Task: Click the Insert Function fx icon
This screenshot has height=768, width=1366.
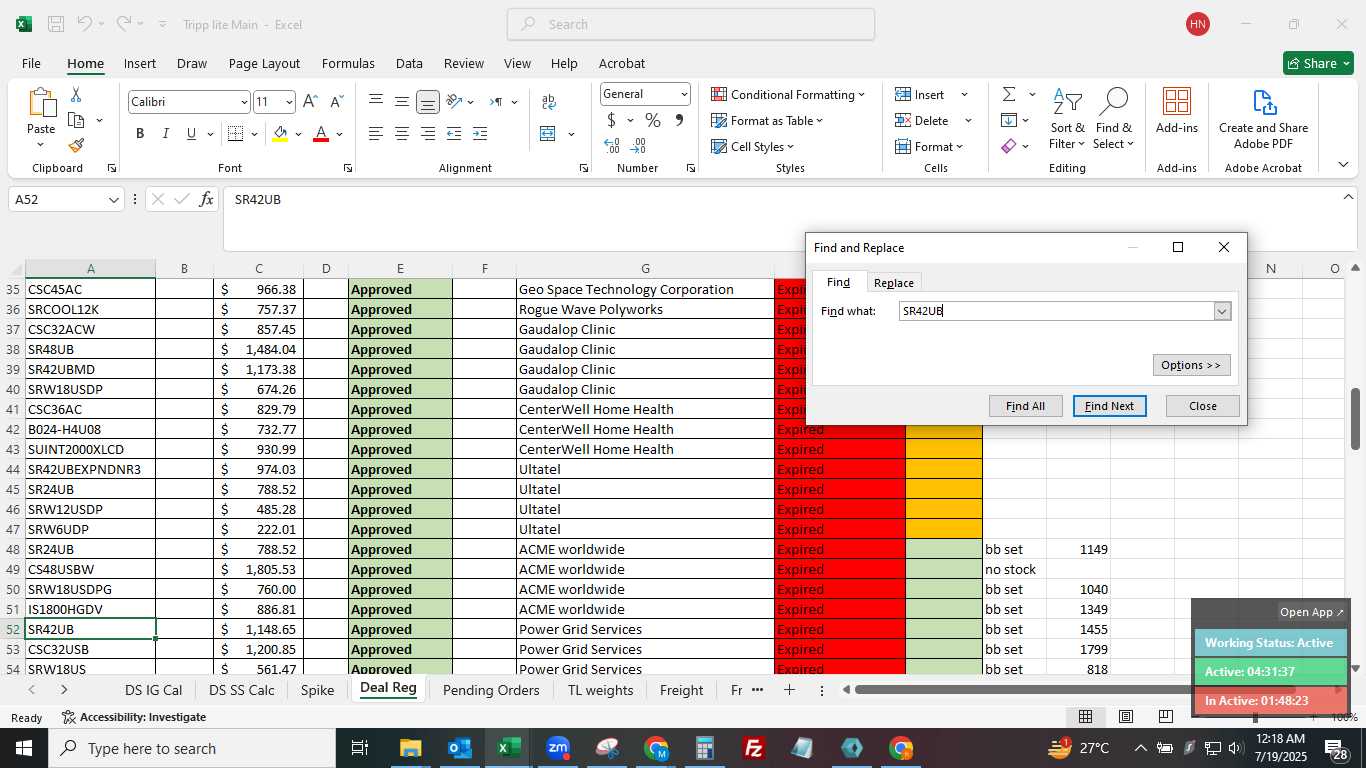Action: 206,199
